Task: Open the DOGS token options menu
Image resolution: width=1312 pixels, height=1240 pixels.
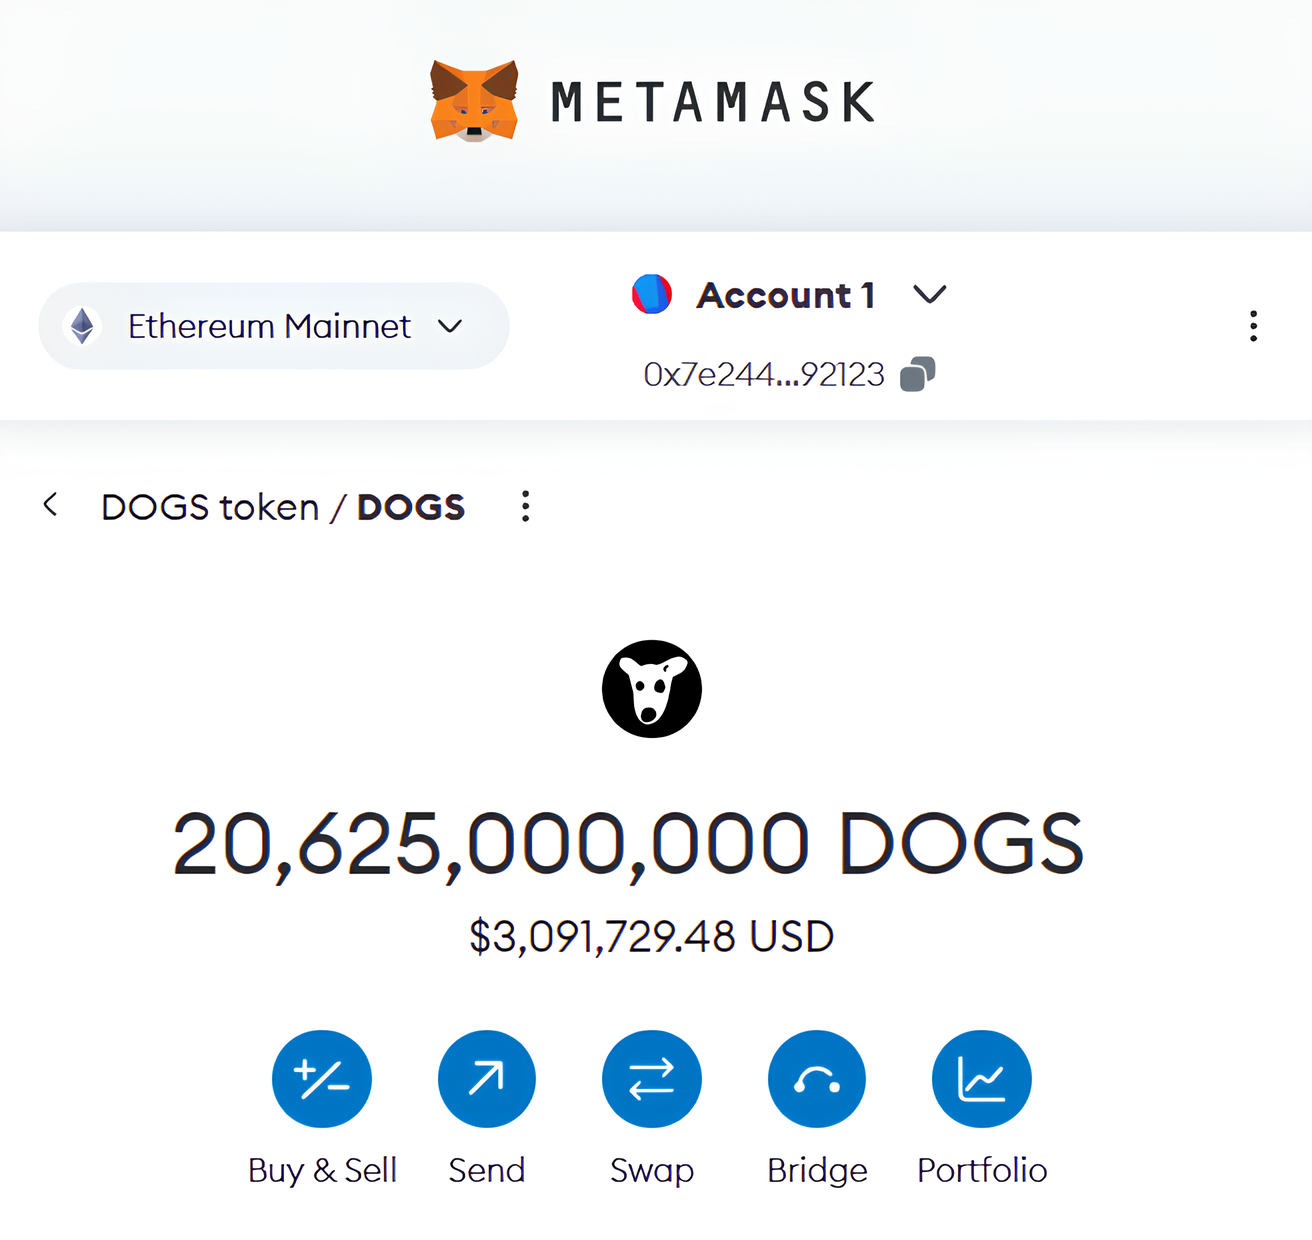Action: [x=525, y=506]
